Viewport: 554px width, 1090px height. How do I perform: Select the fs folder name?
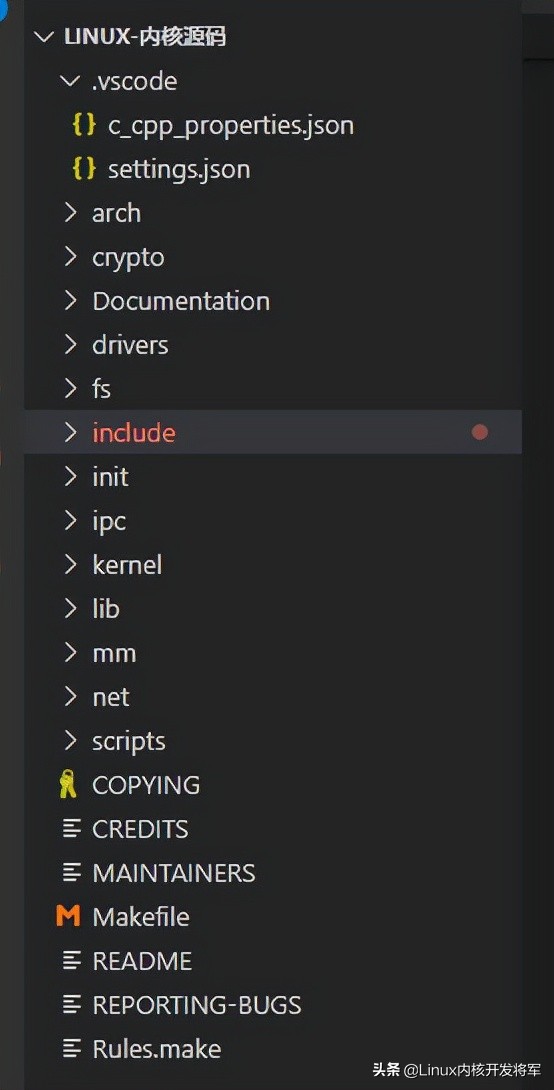click(x=101, y=389)
